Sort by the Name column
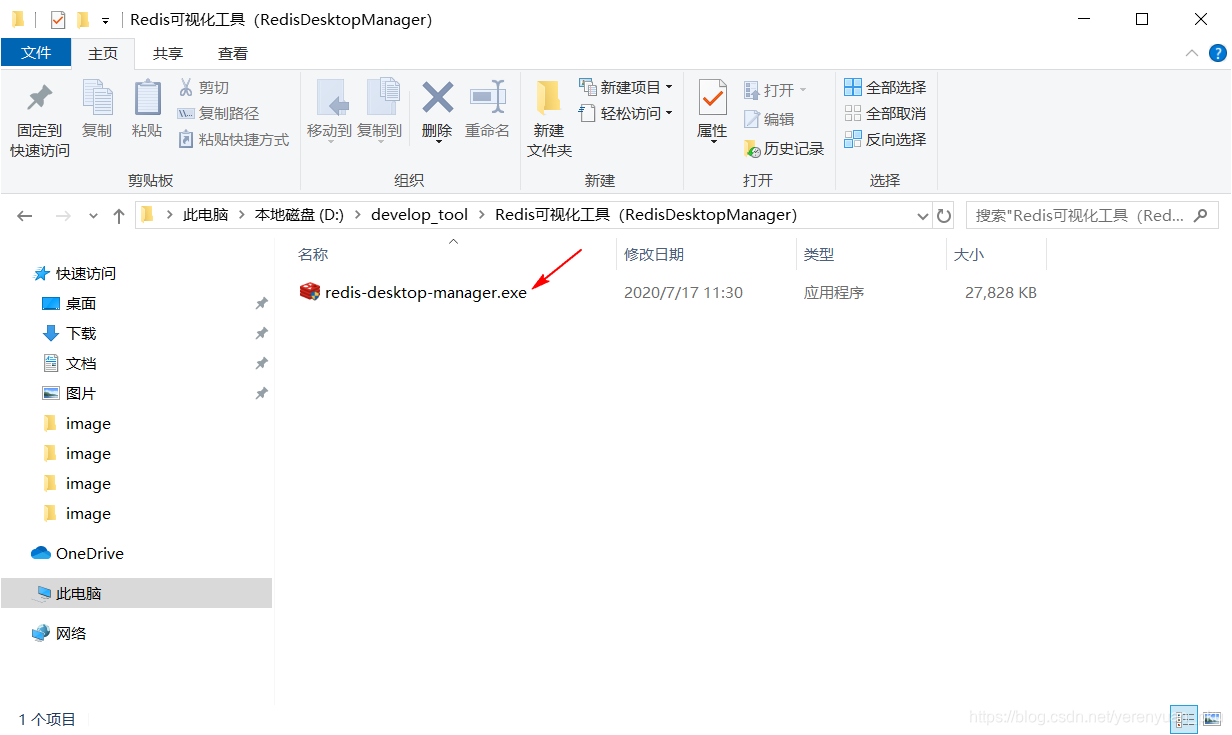 313,255
